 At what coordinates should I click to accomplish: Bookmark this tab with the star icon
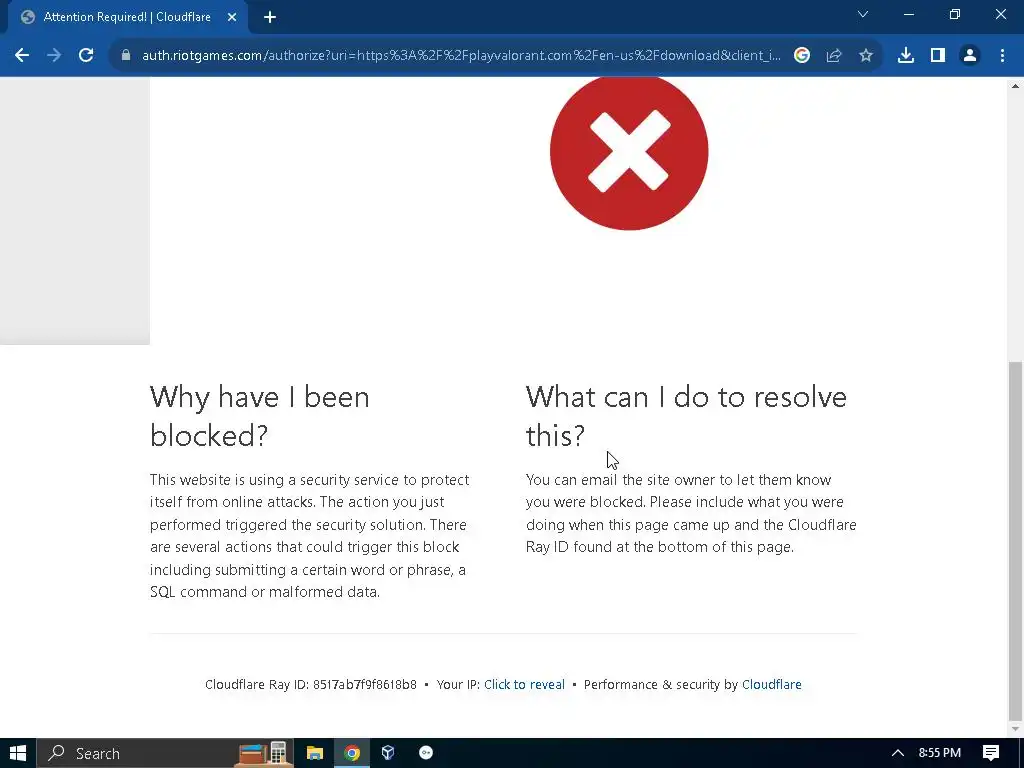click(866, 56)
